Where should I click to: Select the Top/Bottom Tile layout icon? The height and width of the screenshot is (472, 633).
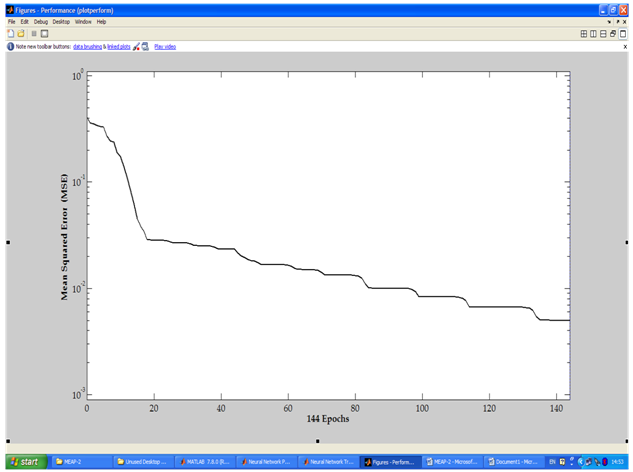603,33
